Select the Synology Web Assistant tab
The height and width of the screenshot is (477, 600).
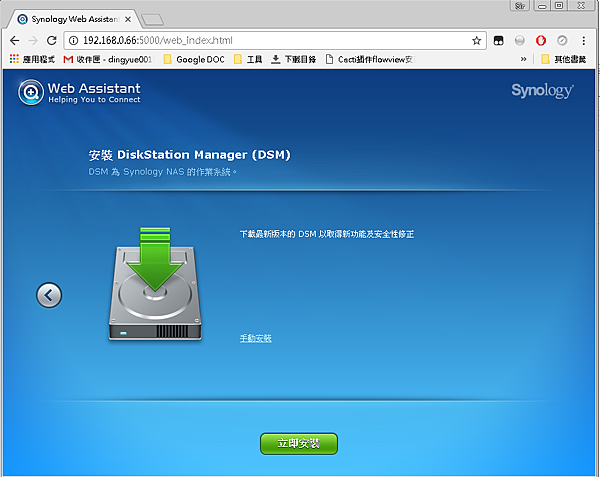point(73,19)
